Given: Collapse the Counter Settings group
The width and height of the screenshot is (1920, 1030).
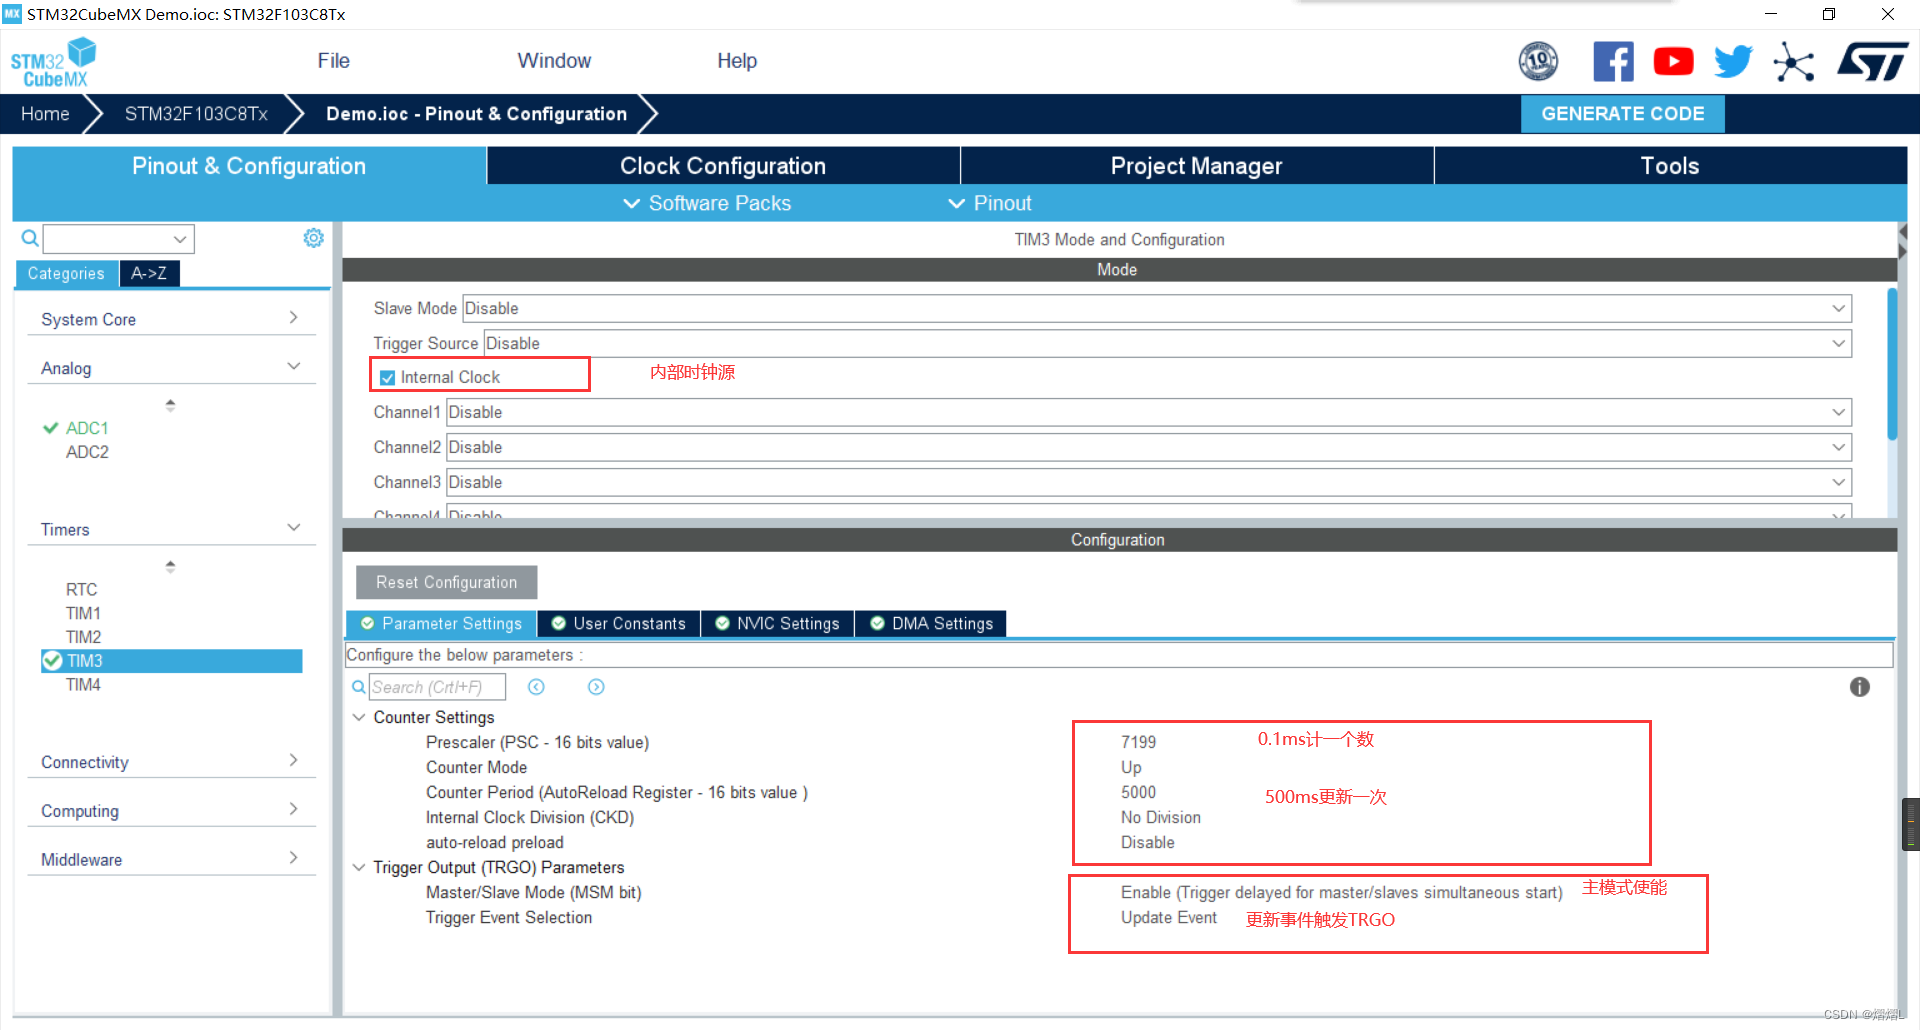Looking at the screenshot, I should point(359,717).
